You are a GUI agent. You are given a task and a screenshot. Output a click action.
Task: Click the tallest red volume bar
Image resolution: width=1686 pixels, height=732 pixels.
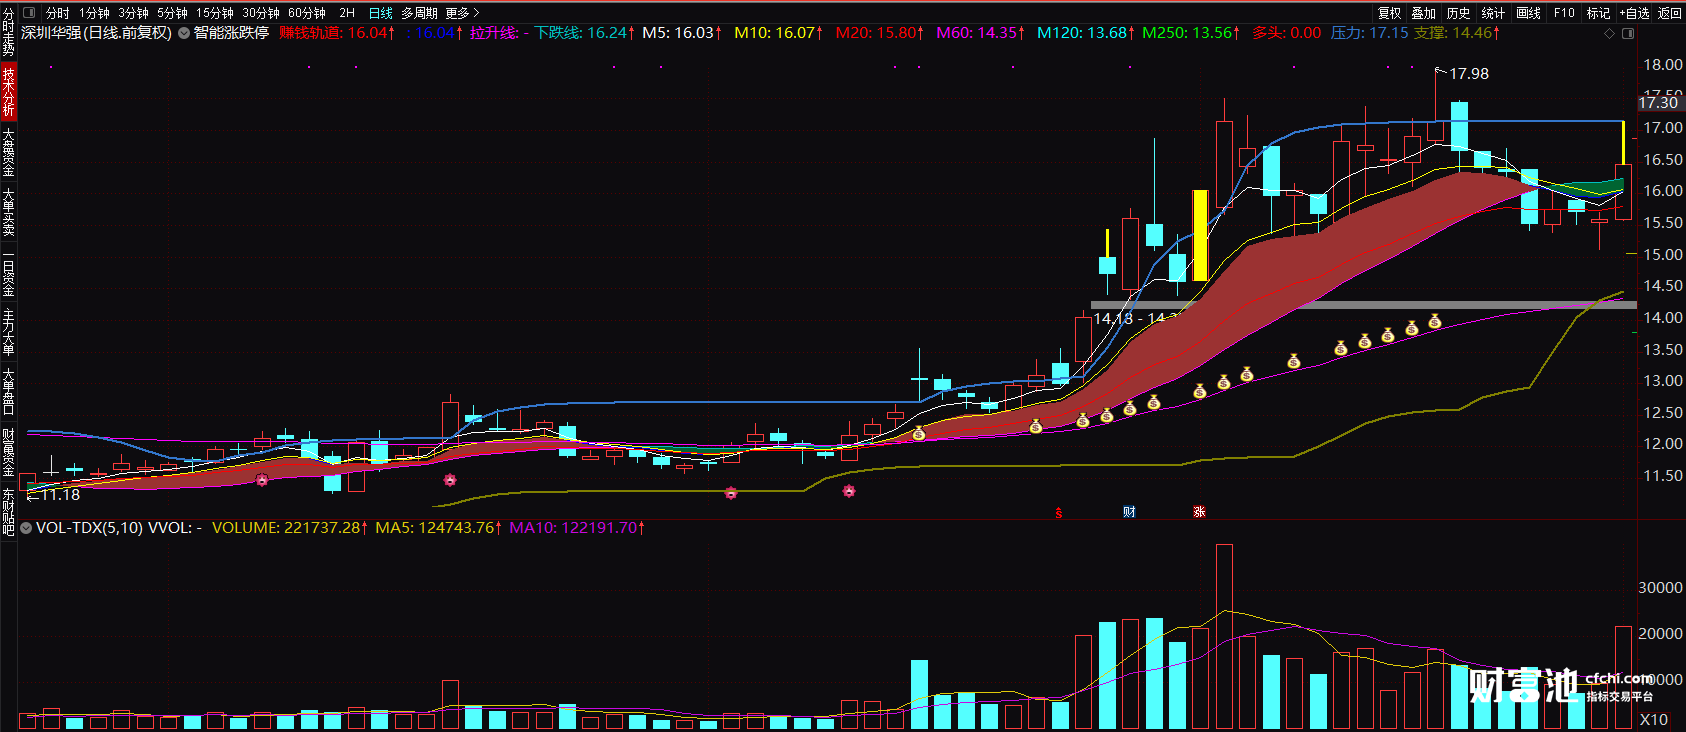click(1224, 637)
